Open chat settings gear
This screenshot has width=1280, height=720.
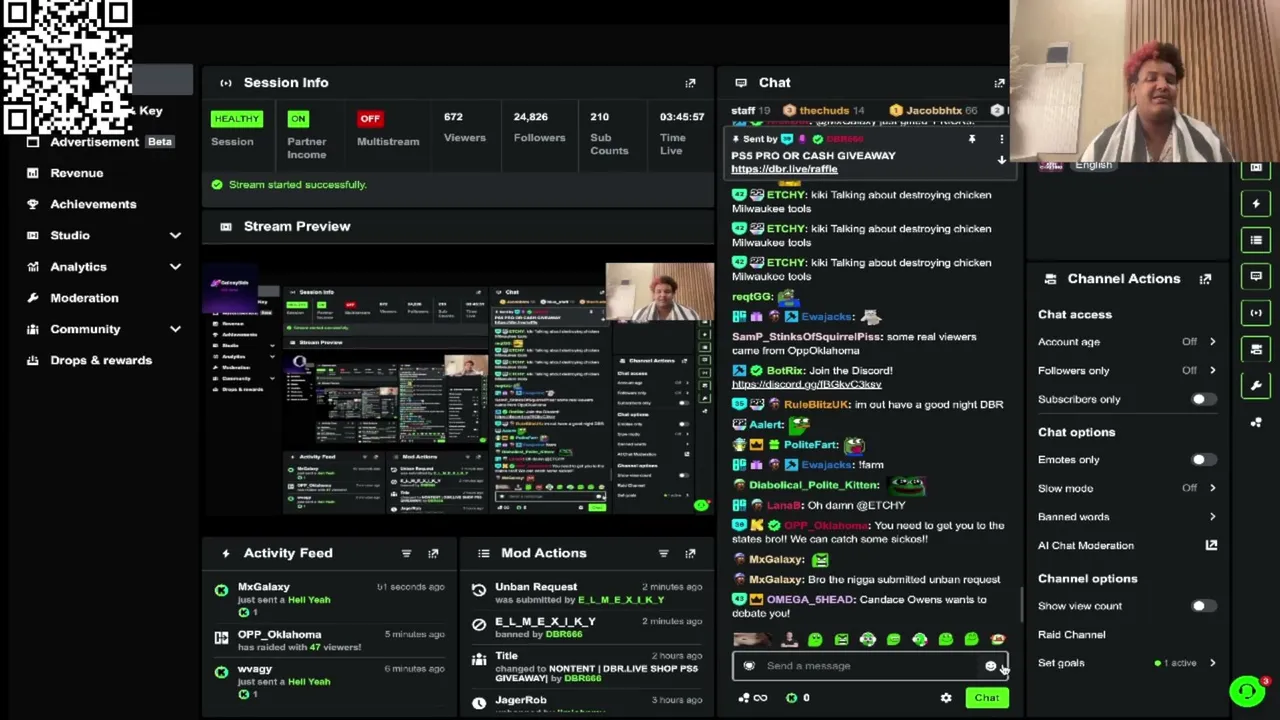click(x=946, y=698)
